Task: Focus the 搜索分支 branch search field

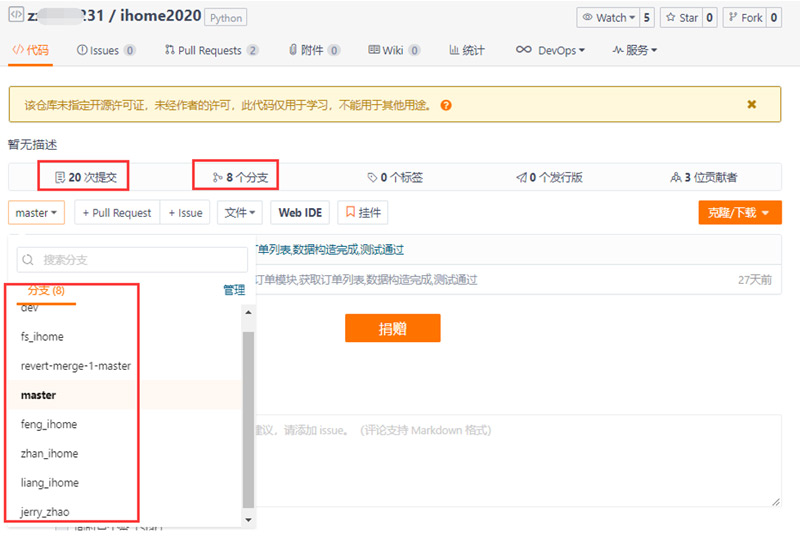Action: pyautogui.click(x=133, y=260)
